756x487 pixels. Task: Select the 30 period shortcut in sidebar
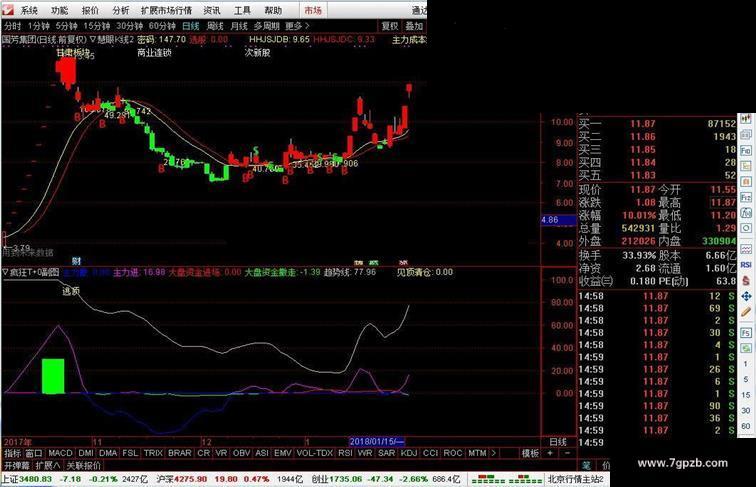pos(746,410)
